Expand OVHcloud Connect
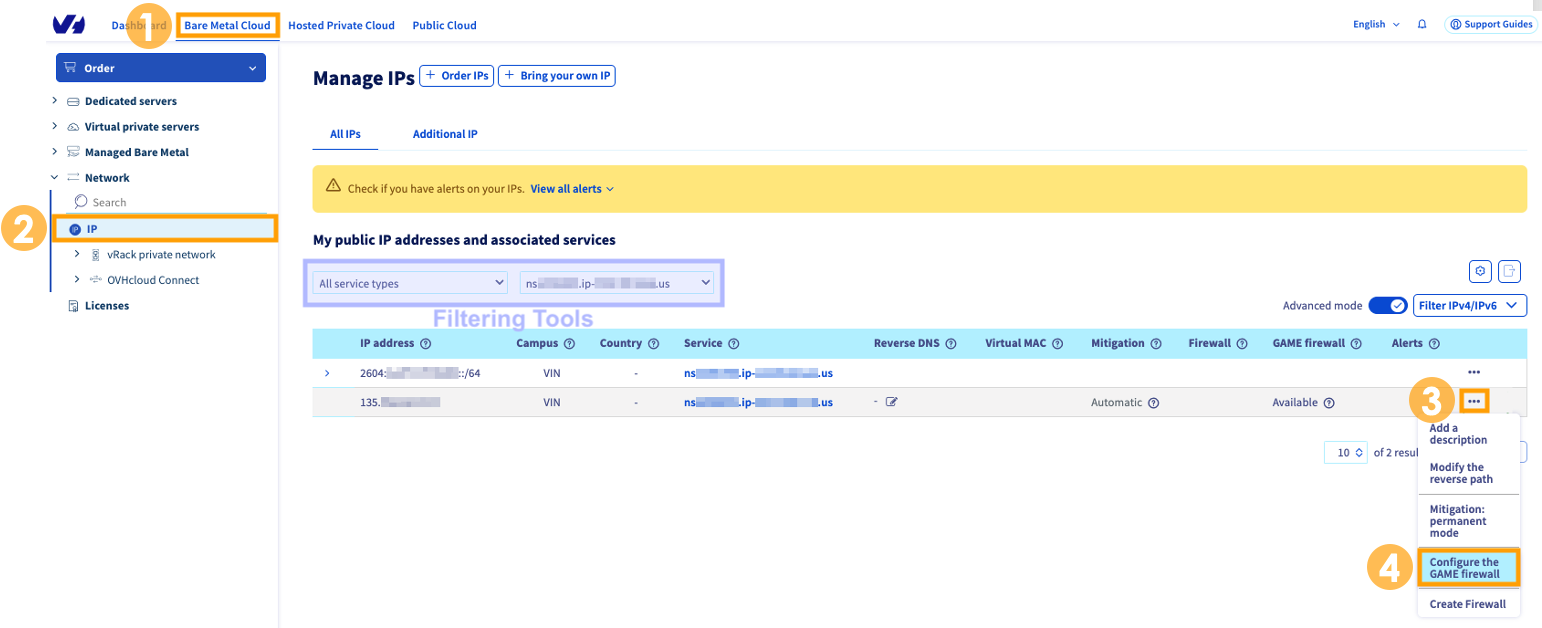1542x628 pixels. (77, 280)
